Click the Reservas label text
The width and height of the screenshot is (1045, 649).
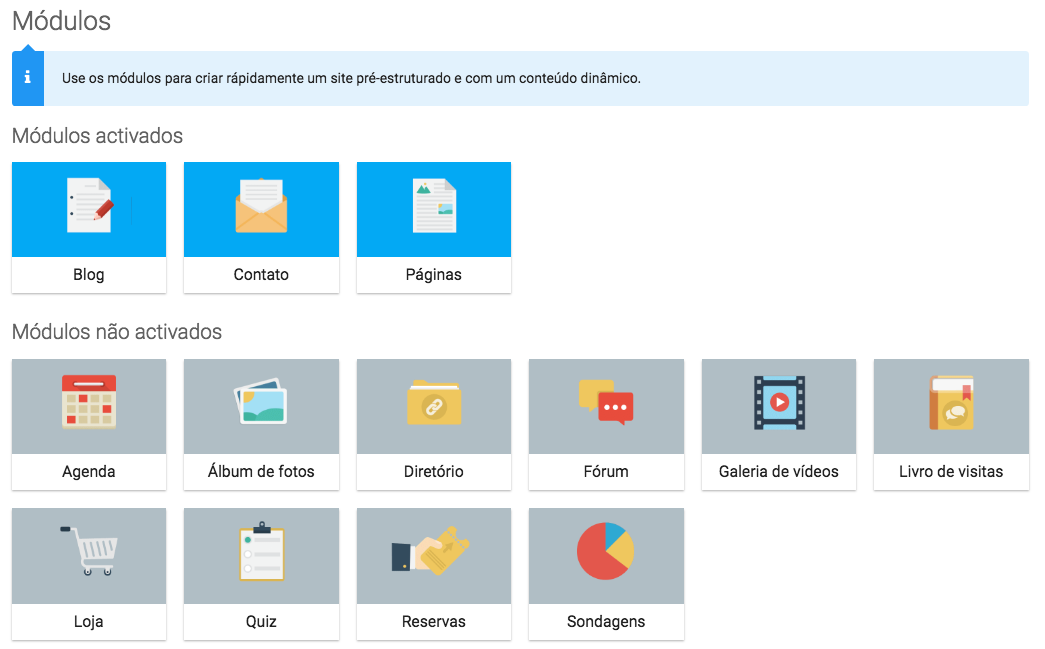click(434, 622)
